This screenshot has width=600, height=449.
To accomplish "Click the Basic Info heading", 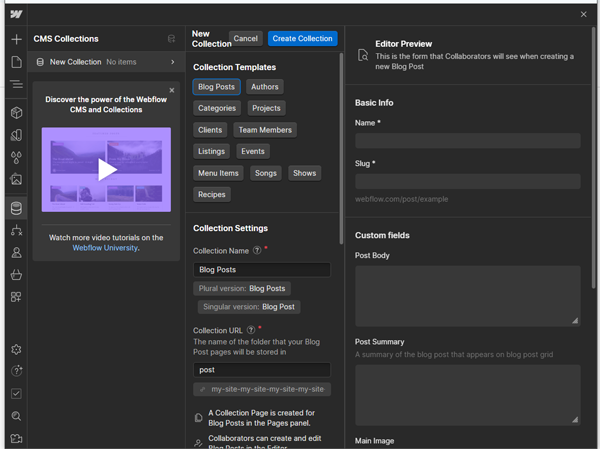I will point(374,103).
